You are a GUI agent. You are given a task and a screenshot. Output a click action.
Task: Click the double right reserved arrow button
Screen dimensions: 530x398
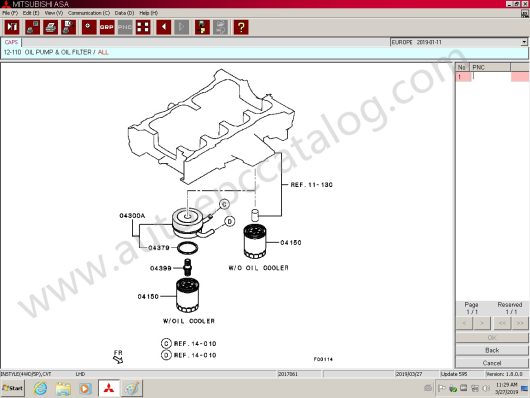tap(520, 323)
